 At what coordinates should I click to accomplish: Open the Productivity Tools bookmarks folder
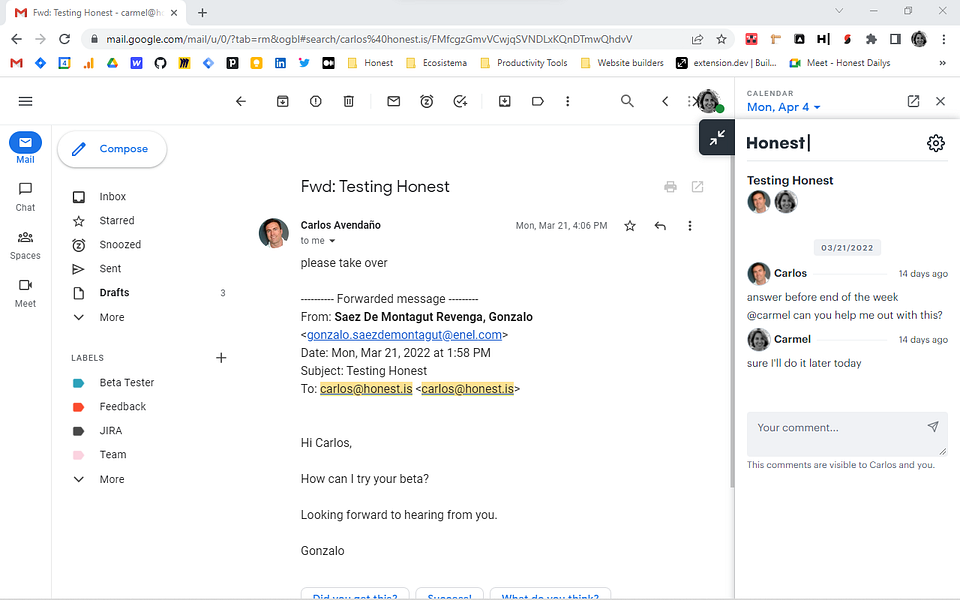tap(524, 63)
